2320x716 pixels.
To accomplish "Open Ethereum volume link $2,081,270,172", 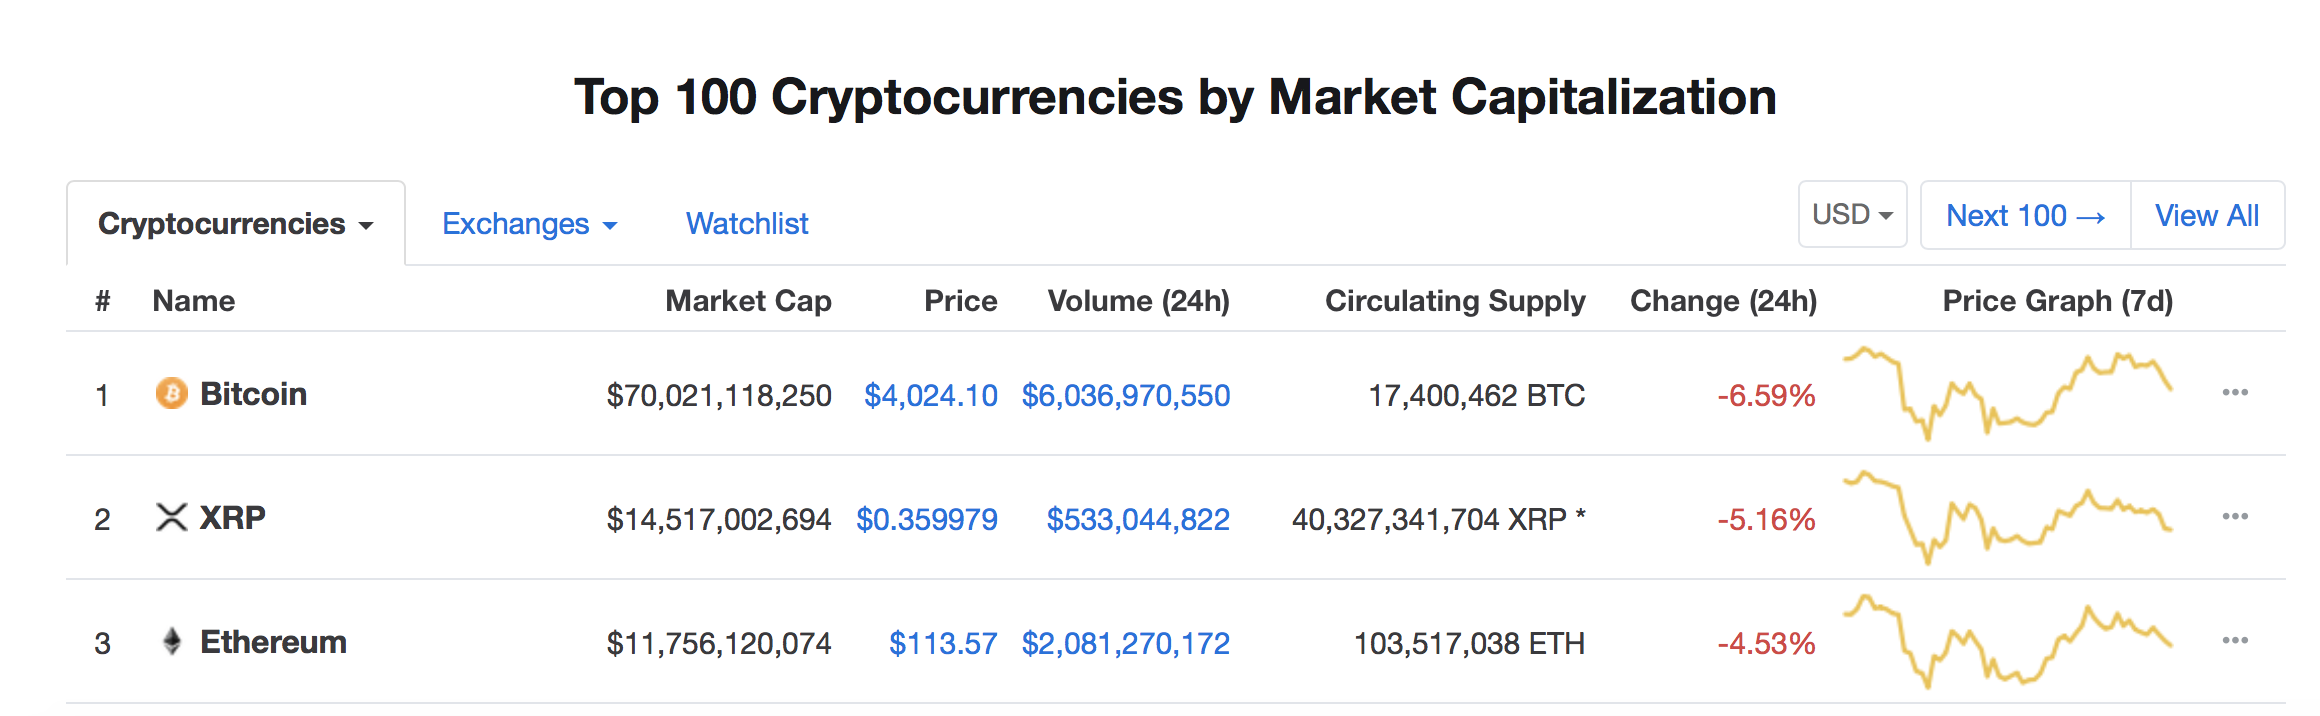I will pos(1126,644).
